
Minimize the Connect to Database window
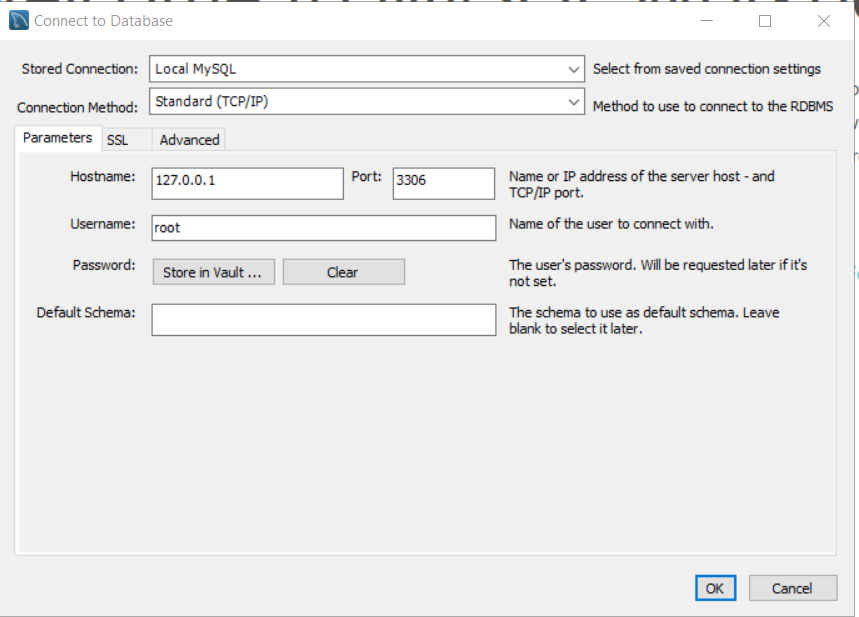coord(707,21)
